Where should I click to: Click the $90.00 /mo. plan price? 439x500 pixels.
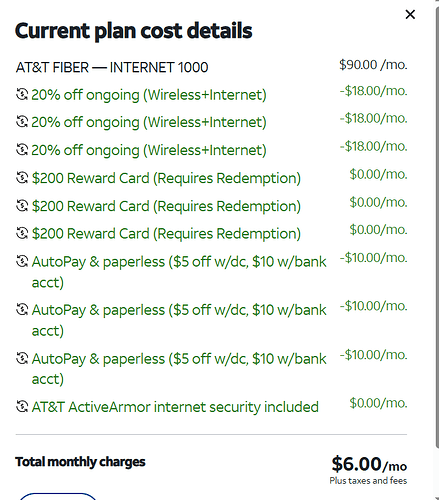[x=373, y=65]
